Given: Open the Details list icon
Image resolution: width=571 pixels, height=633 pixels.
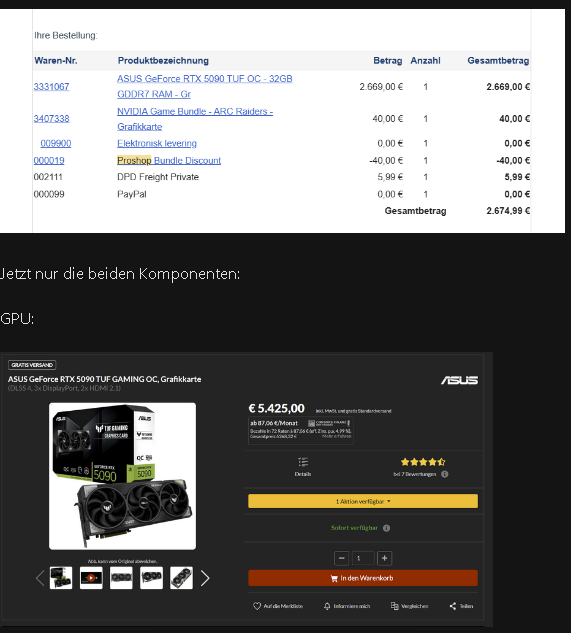Looking at the screenshot, I should 303,462.
